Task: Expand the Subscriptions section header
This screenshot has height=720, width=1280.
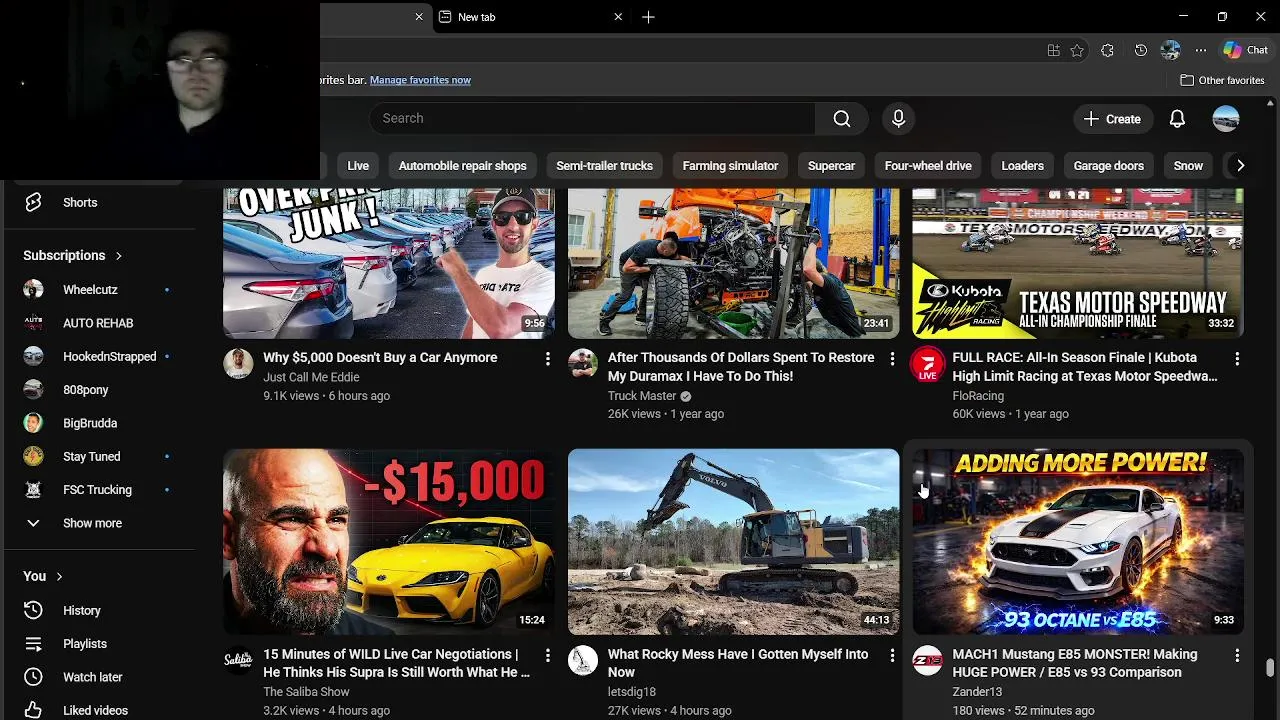Action: pyautogui.click(x=73, y=255)
